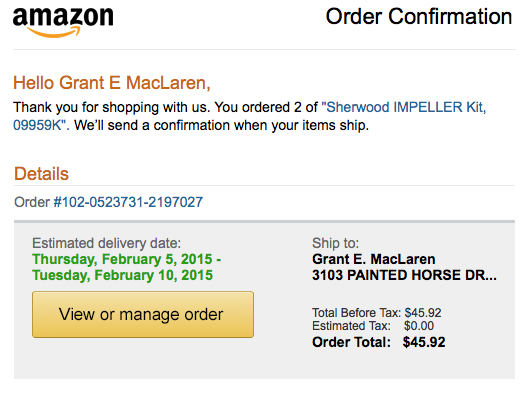This screenshot has width=527, height=395.
Task: Click the View or manage order button
Action: (143, 314)
